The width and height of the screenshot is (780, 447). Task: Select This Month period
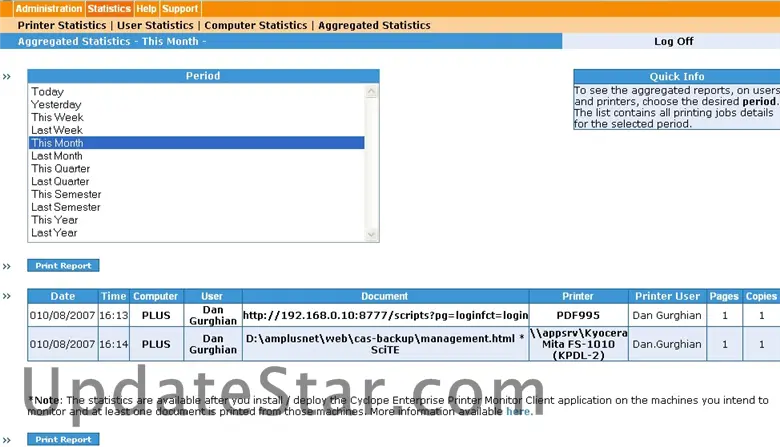[x=196, y=143]
